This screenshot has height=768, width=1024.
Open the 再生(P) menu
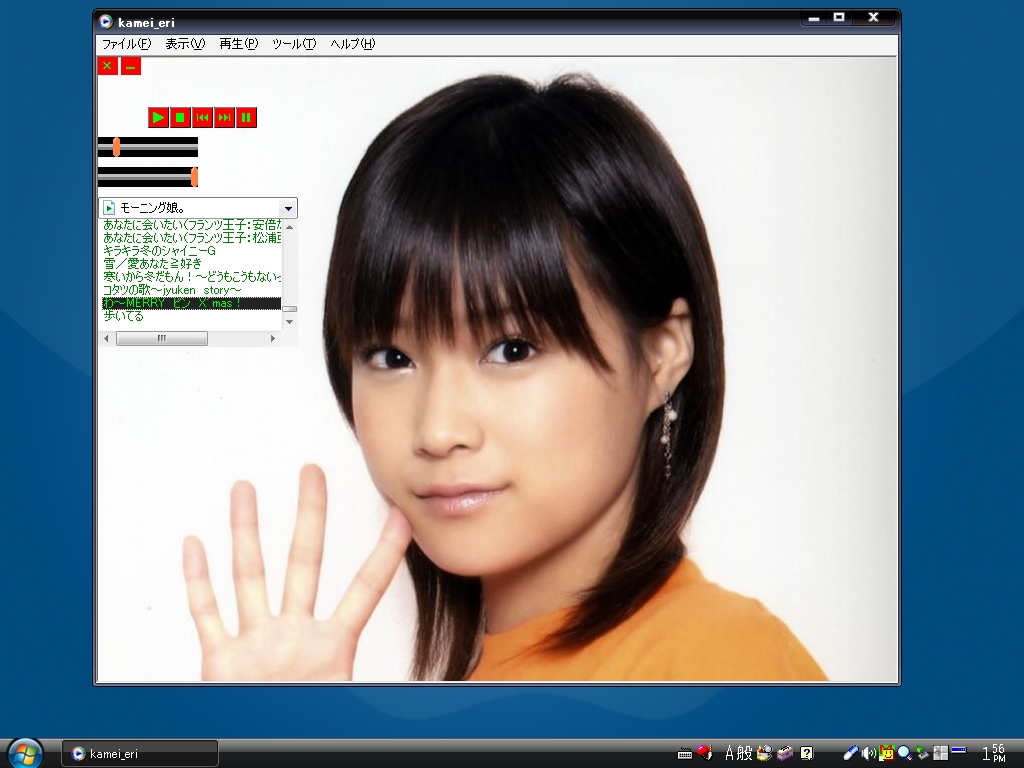tap(238, 44)
